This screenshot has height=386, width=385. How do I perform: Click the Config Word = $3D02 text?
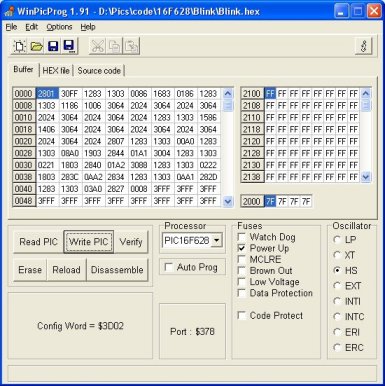[80, 326]
